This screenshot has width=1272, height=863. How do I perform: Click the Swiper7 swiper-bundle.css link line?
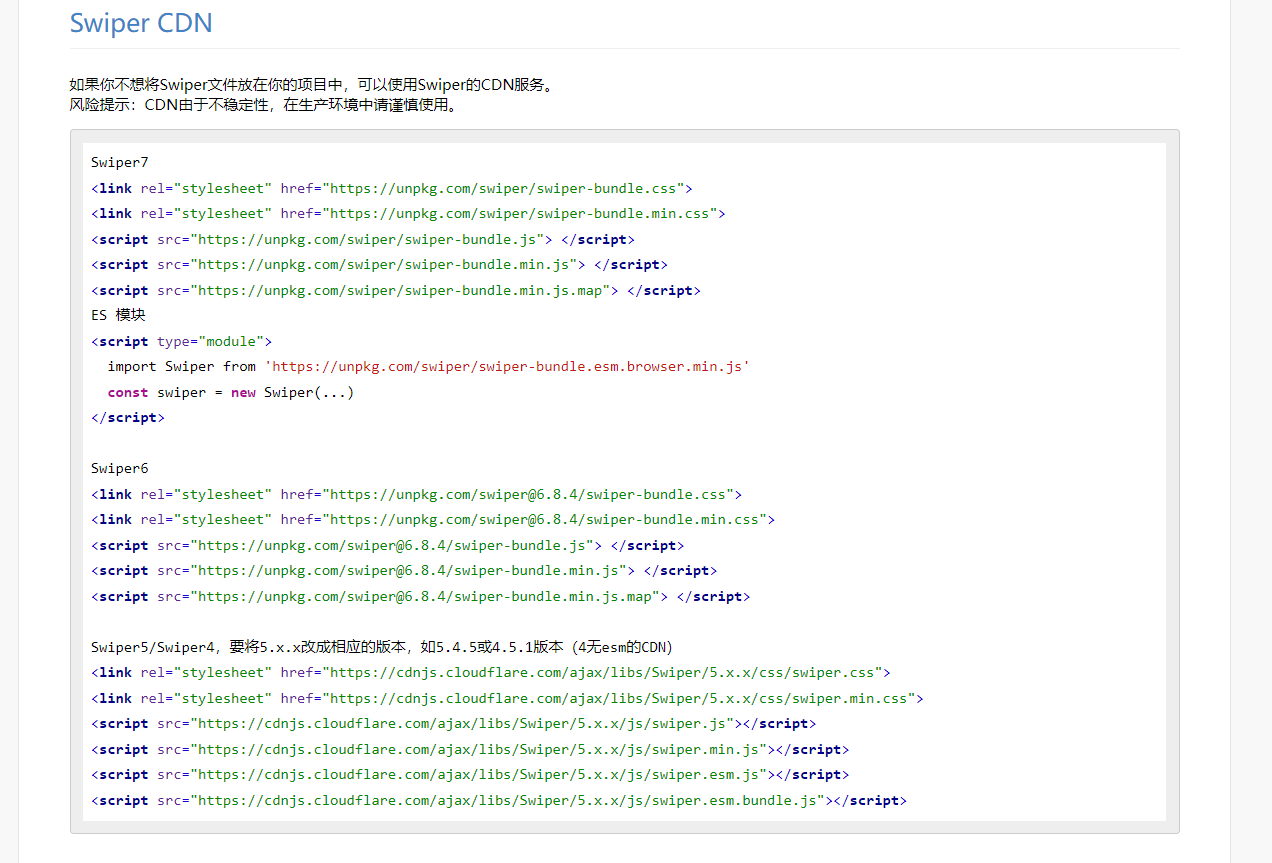tap(392, 188)
